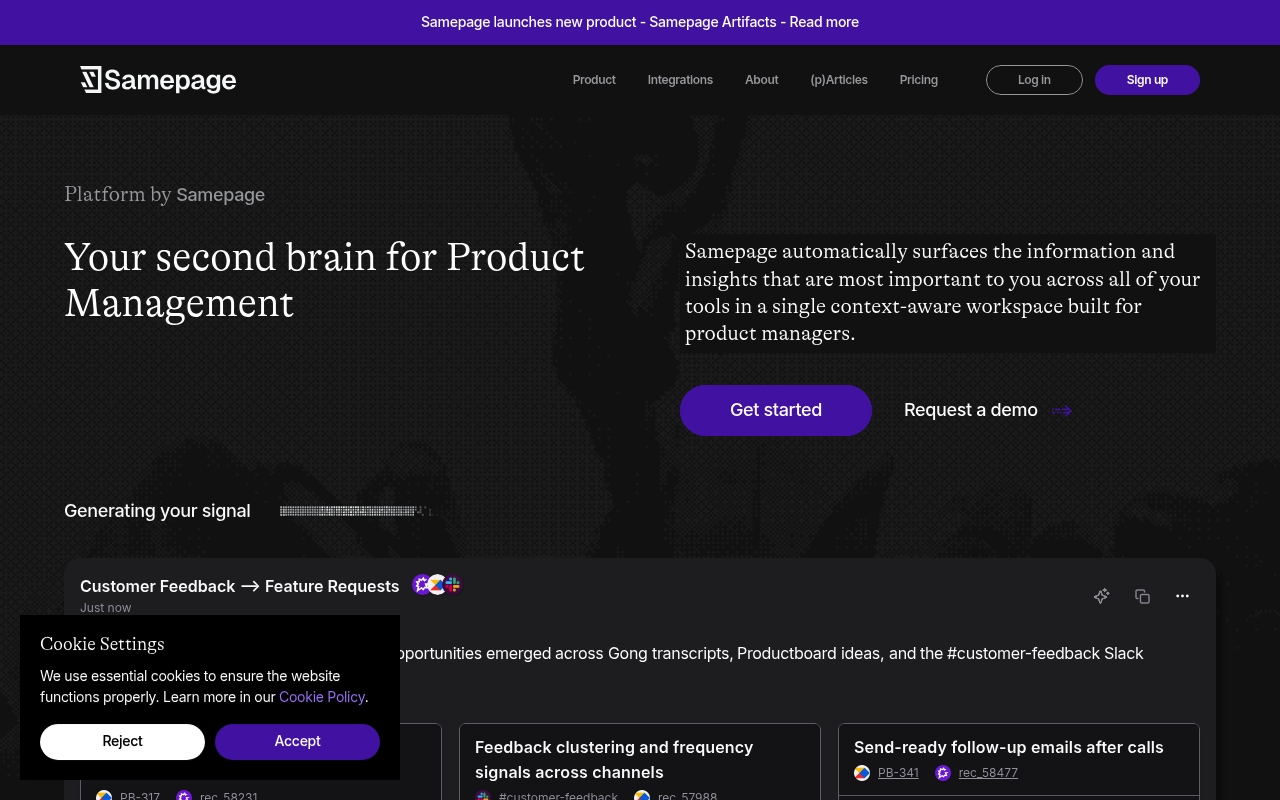Screen dimensions: 1280x800
Task: Open the Product menu
Action: click(x=594, y=80)
